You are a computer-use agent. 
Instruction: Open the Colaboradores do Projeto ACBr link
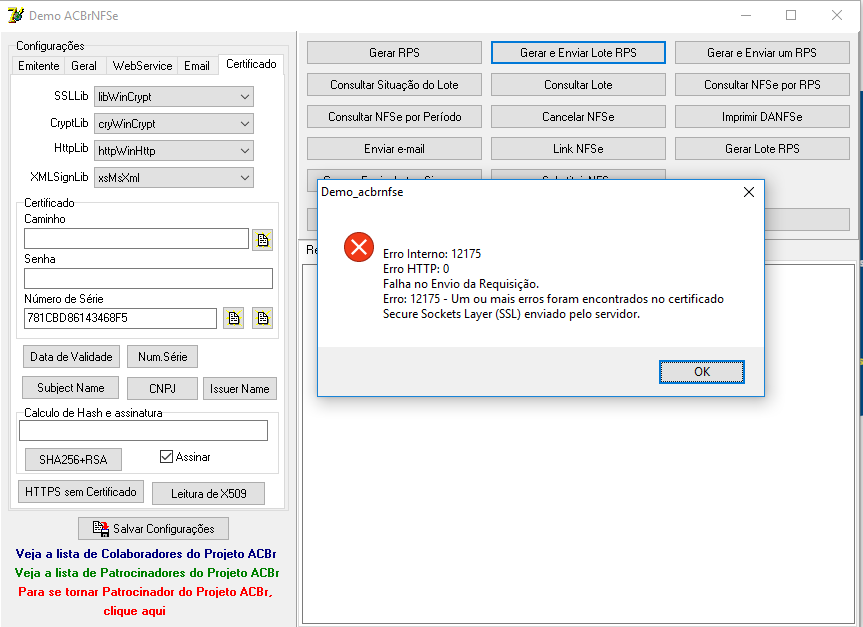(146, 554)
